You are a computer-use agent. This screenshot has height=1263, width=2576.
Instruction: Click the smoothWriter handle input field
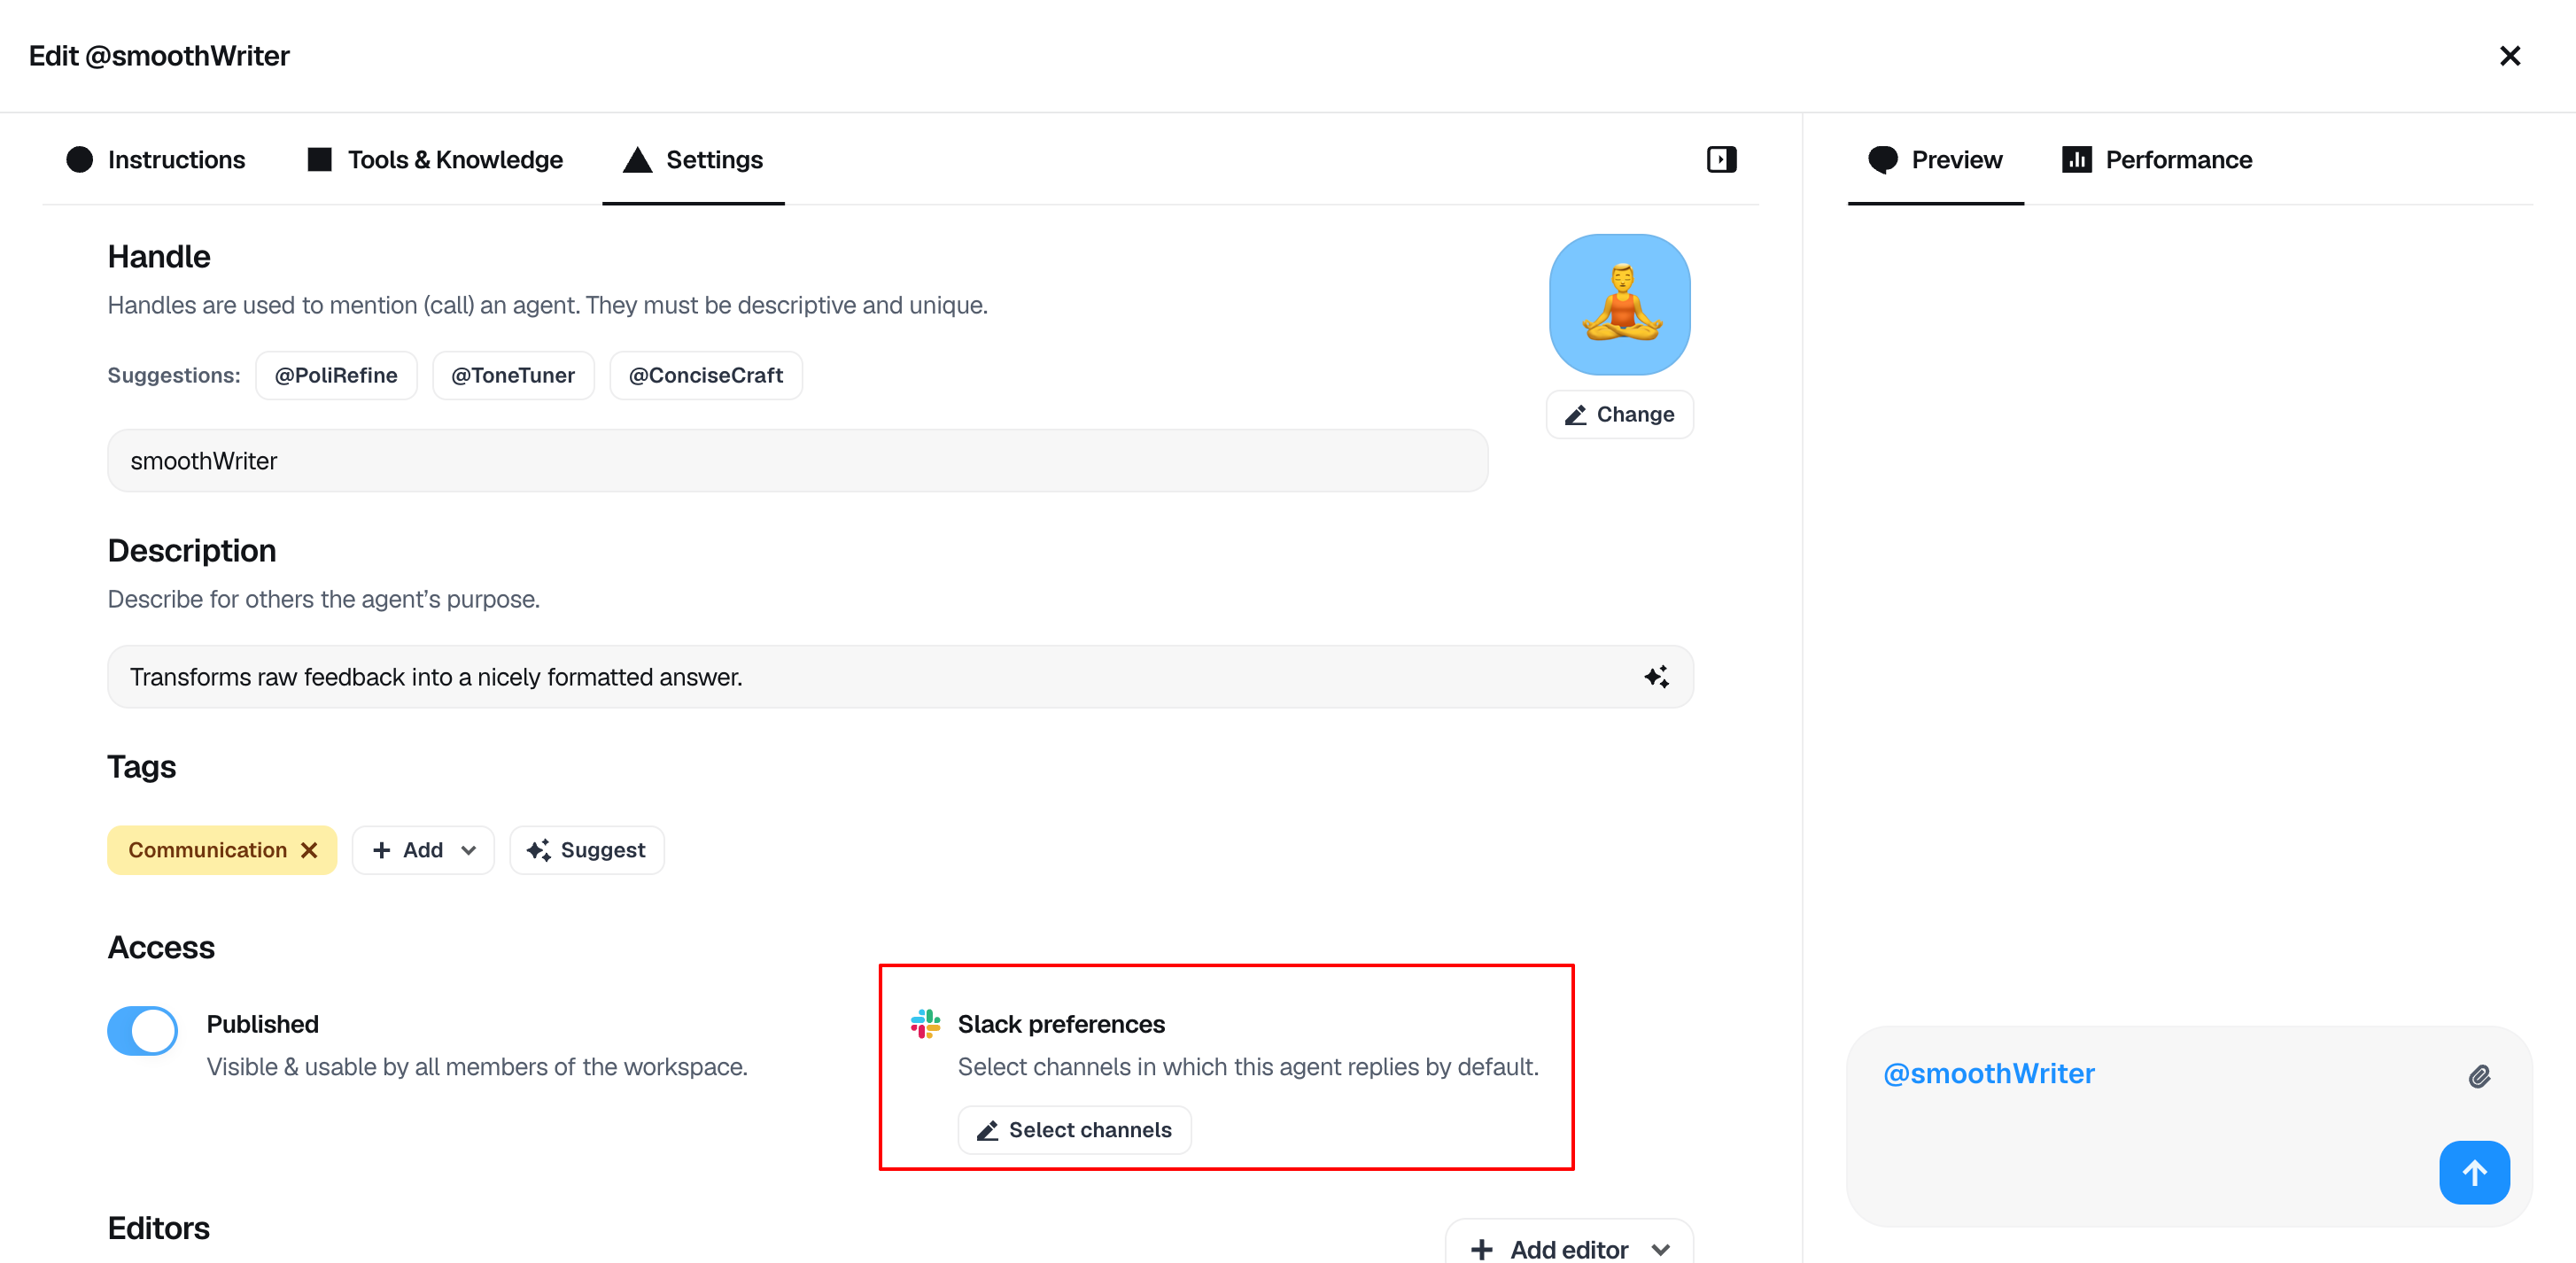(797, 461)
